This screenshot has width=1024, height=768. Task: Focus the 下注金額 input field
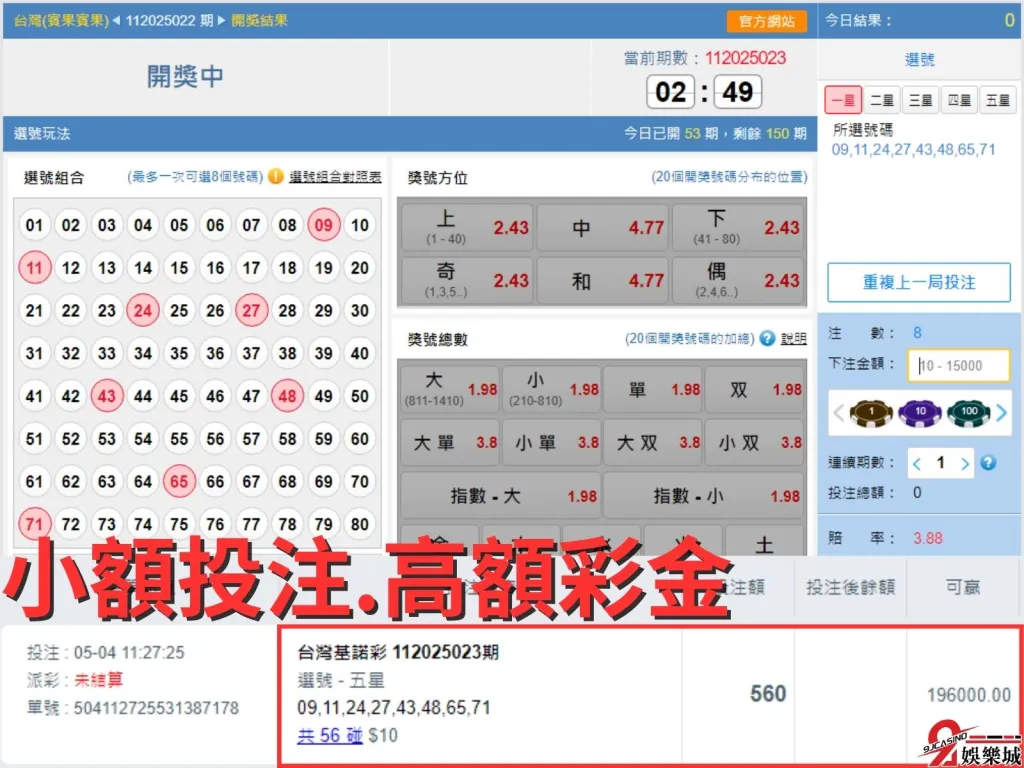[959, 366]
